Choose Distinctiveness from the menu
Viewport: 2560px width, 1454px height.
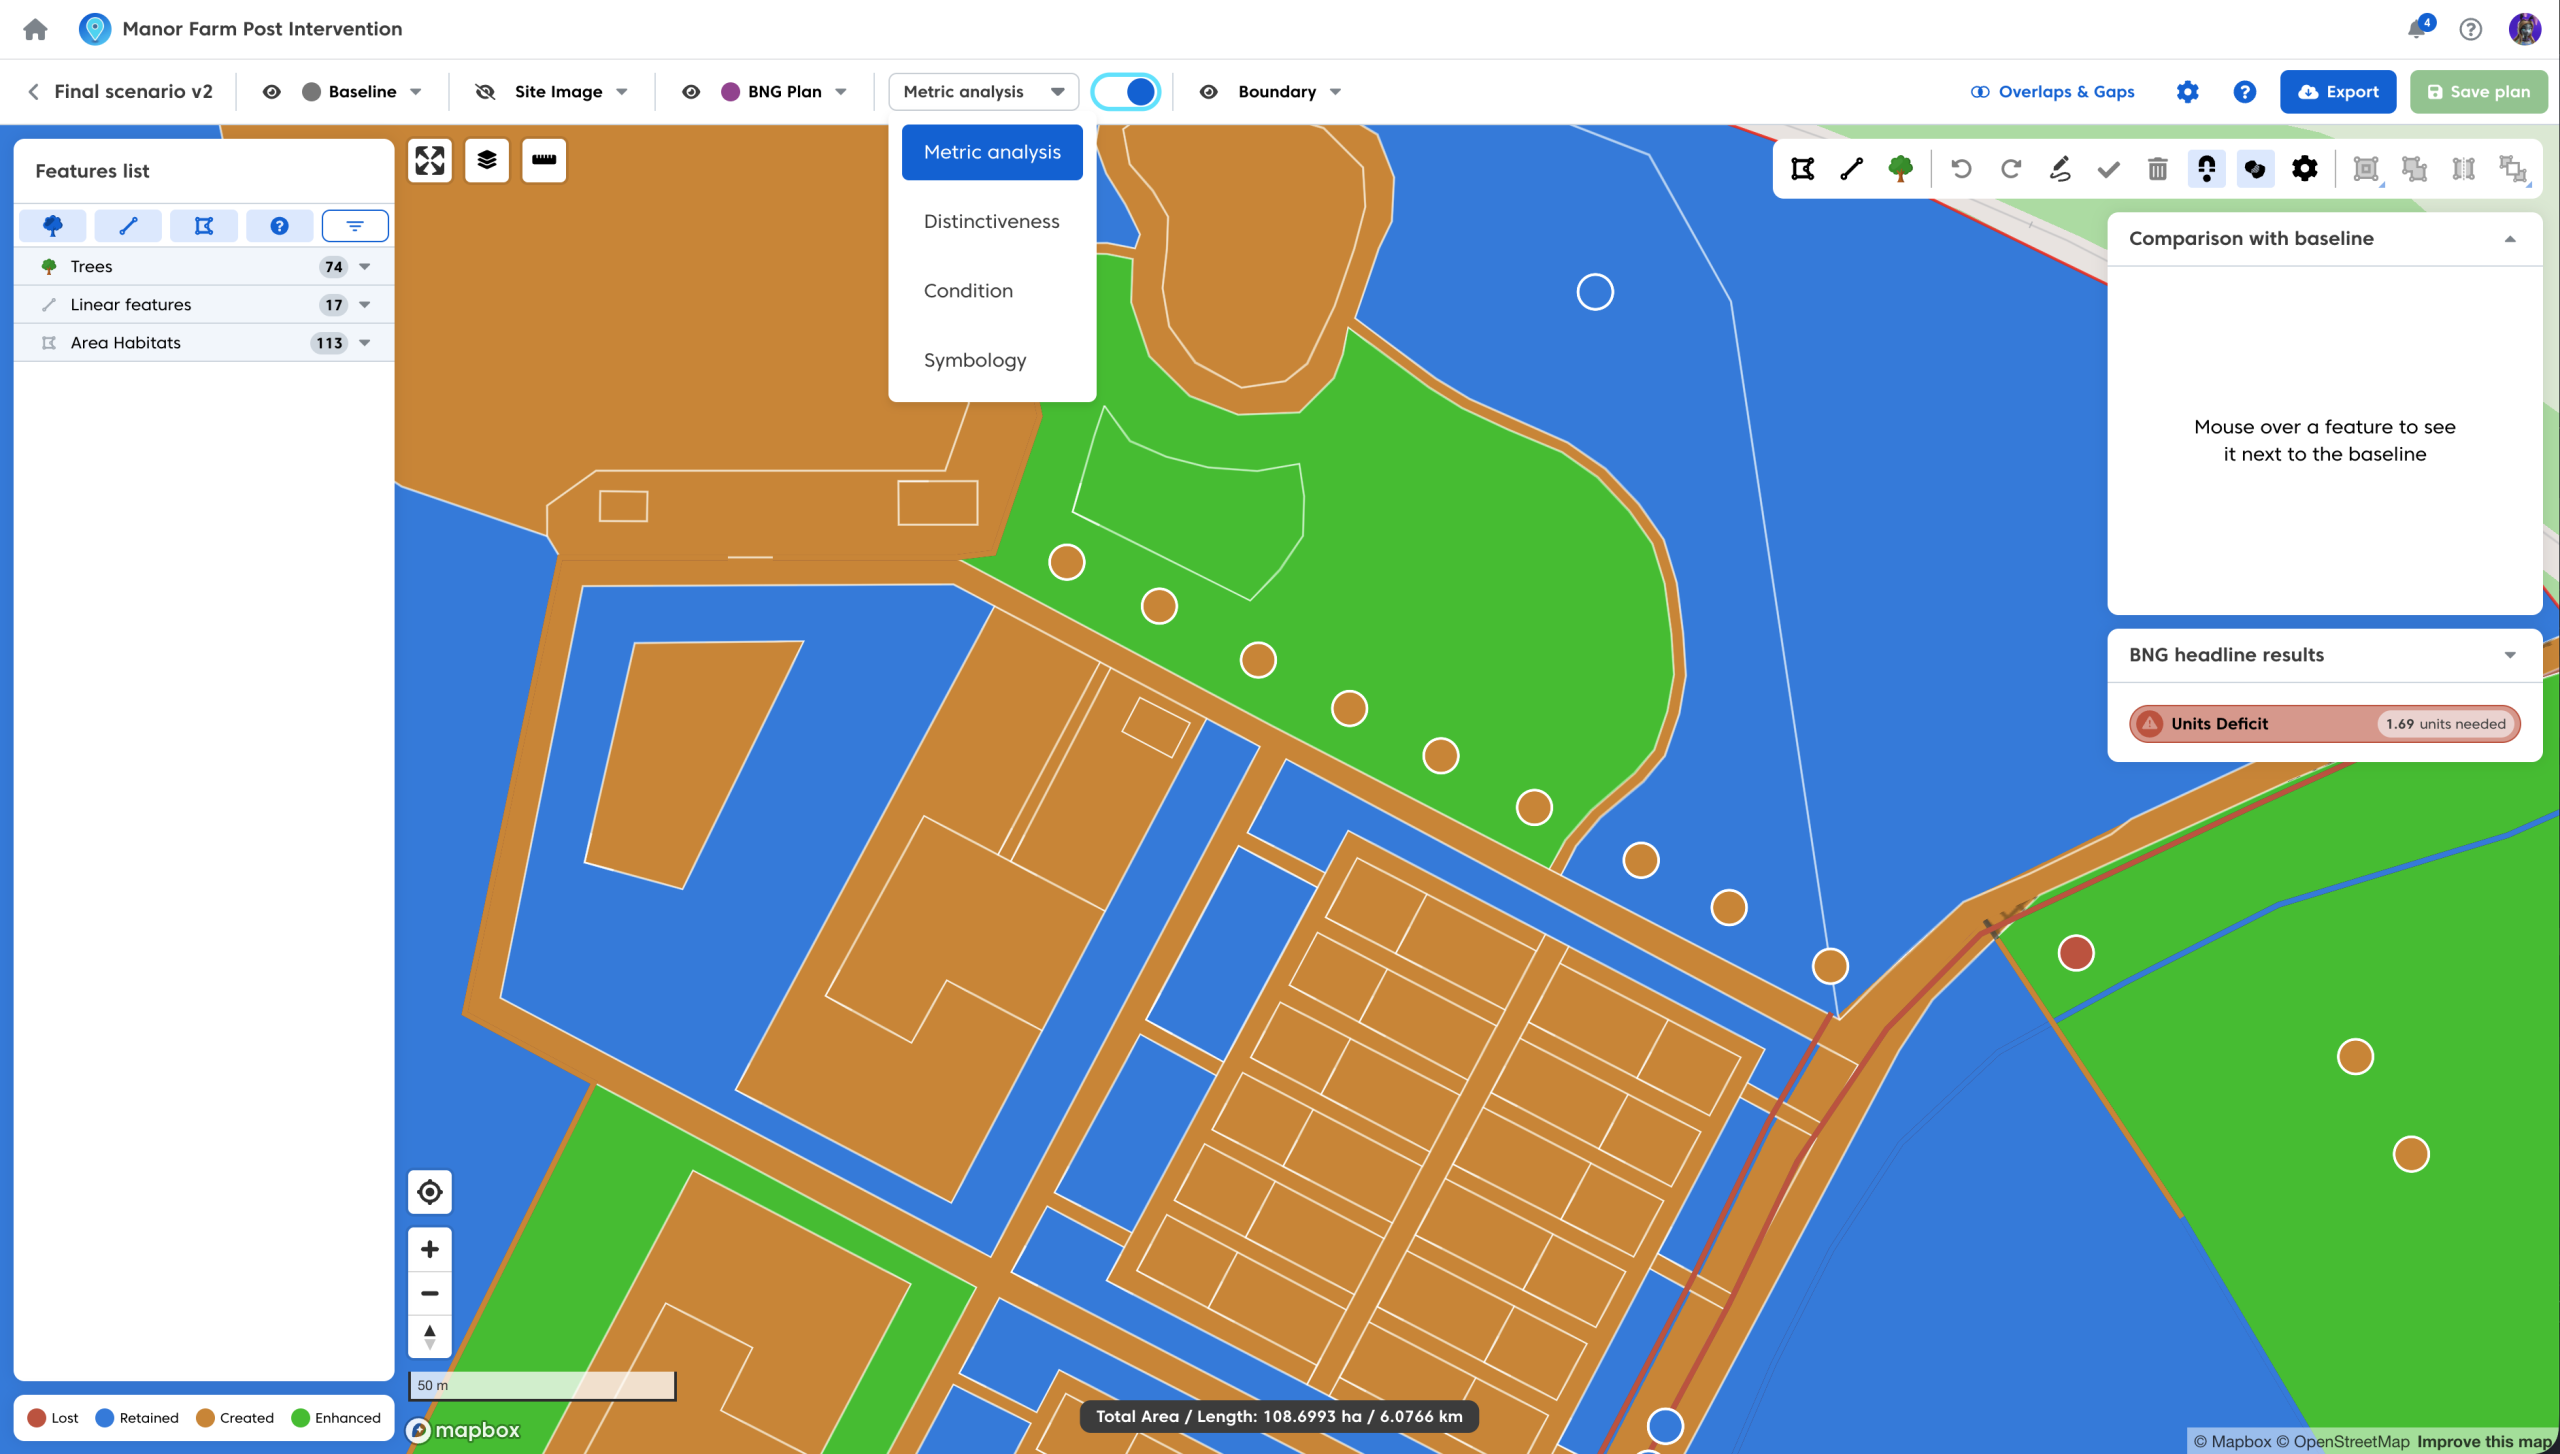(991, 221)
